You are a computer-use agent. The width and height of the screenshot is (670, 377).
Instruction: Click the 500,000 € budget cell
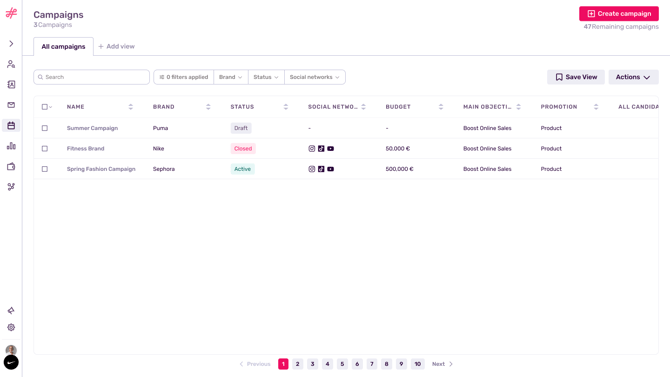tap(399, 169)
